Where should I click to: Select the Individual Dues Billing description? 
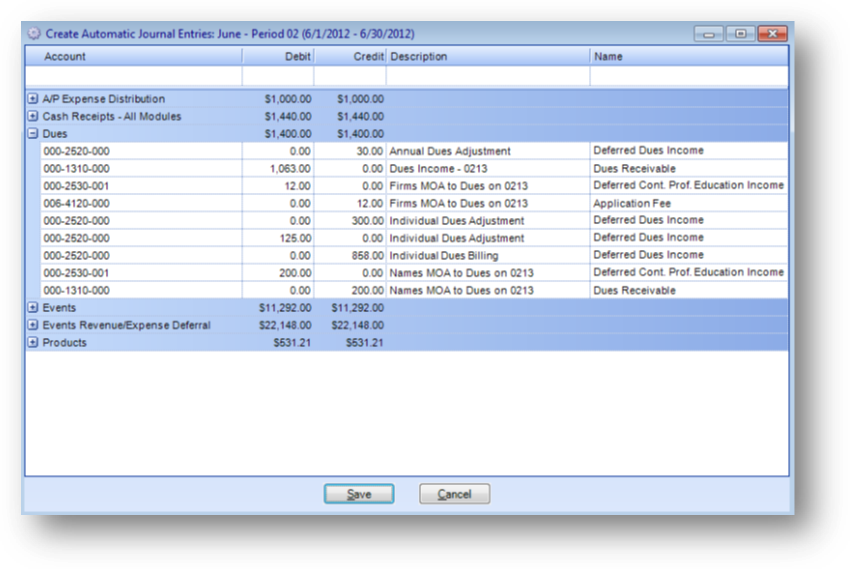[443, 255]
